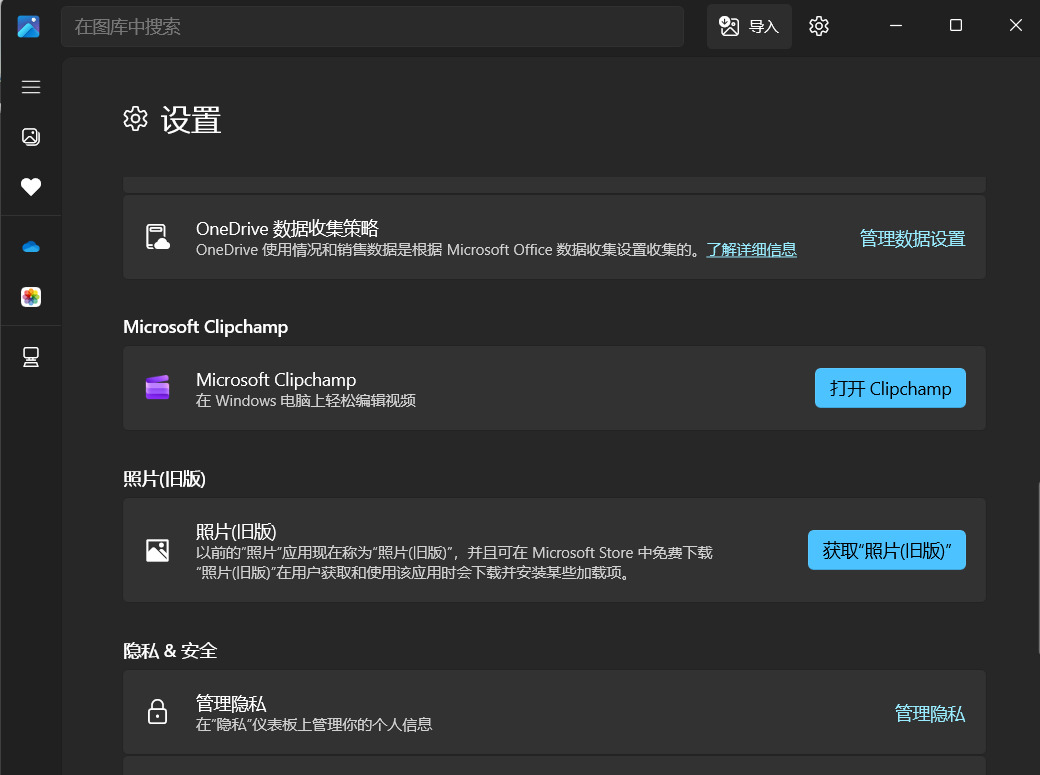Click the OneDrive 数据收集策略 title text

(287, 229)
